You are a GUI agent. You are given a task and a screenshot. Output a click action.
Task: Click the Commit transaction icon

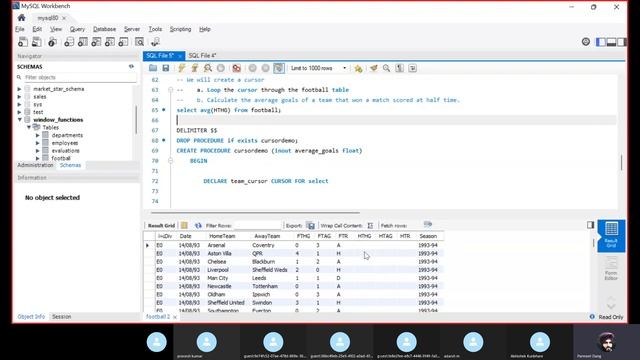[253, 68]
